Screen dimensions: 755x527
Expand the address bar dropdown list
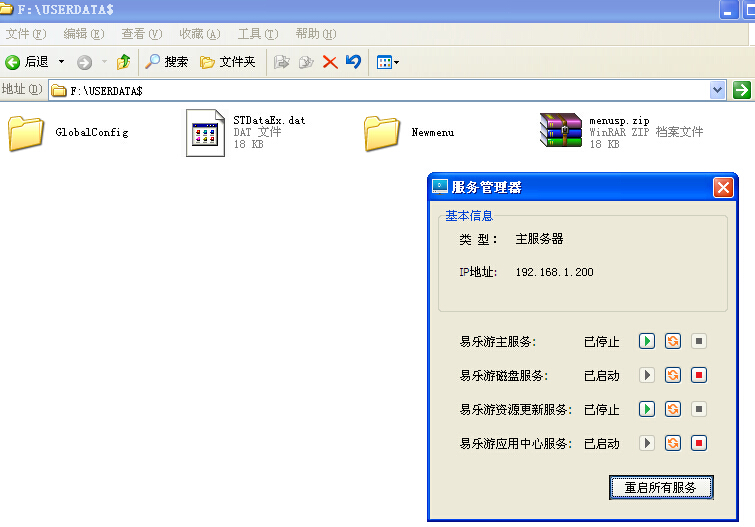tap(717, 90)
